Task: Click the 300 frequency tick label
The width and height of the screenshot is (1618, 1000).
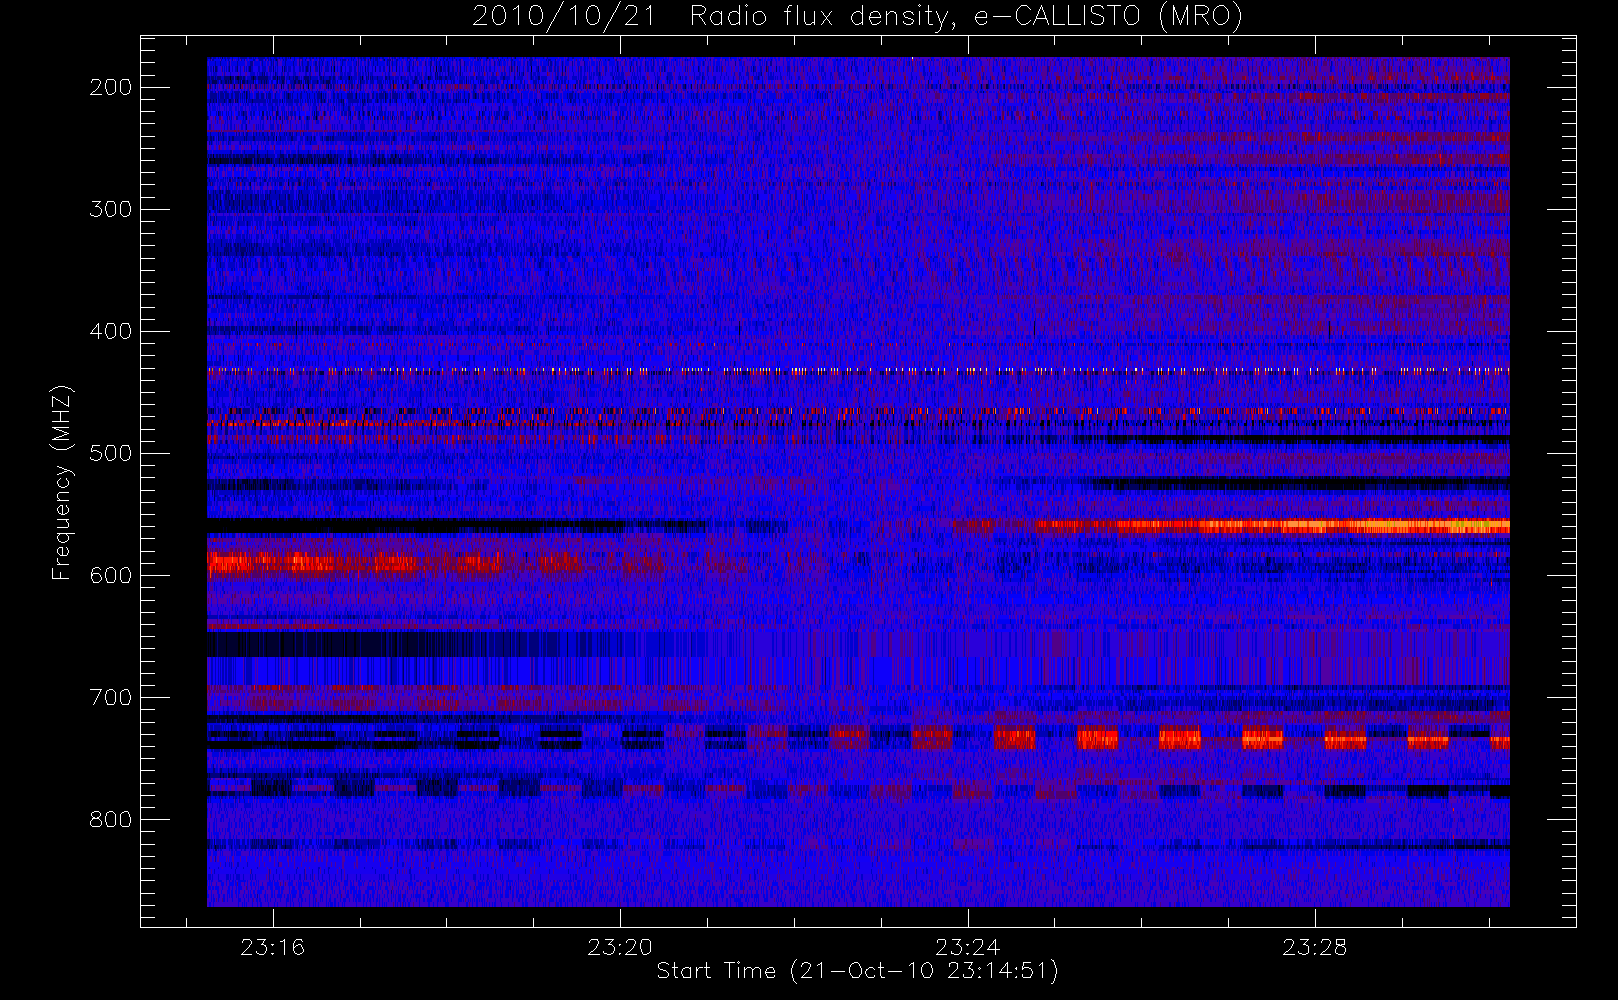Action: [110, 209]
